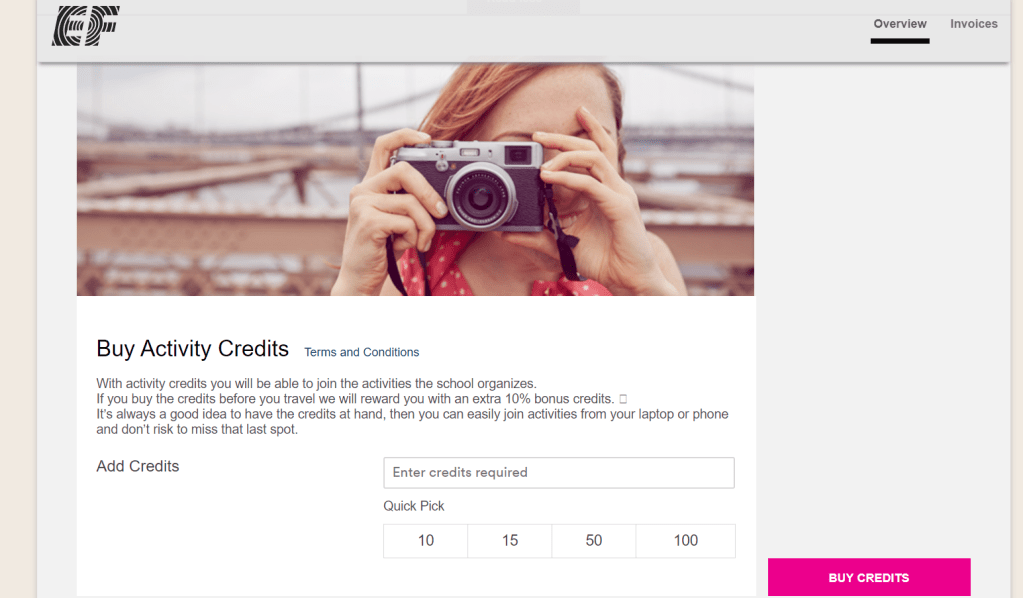This screenshot has width=1023, height=598.
Task: Click the faded button at top center
Action: pyautogui.click(x=523, y=6)
